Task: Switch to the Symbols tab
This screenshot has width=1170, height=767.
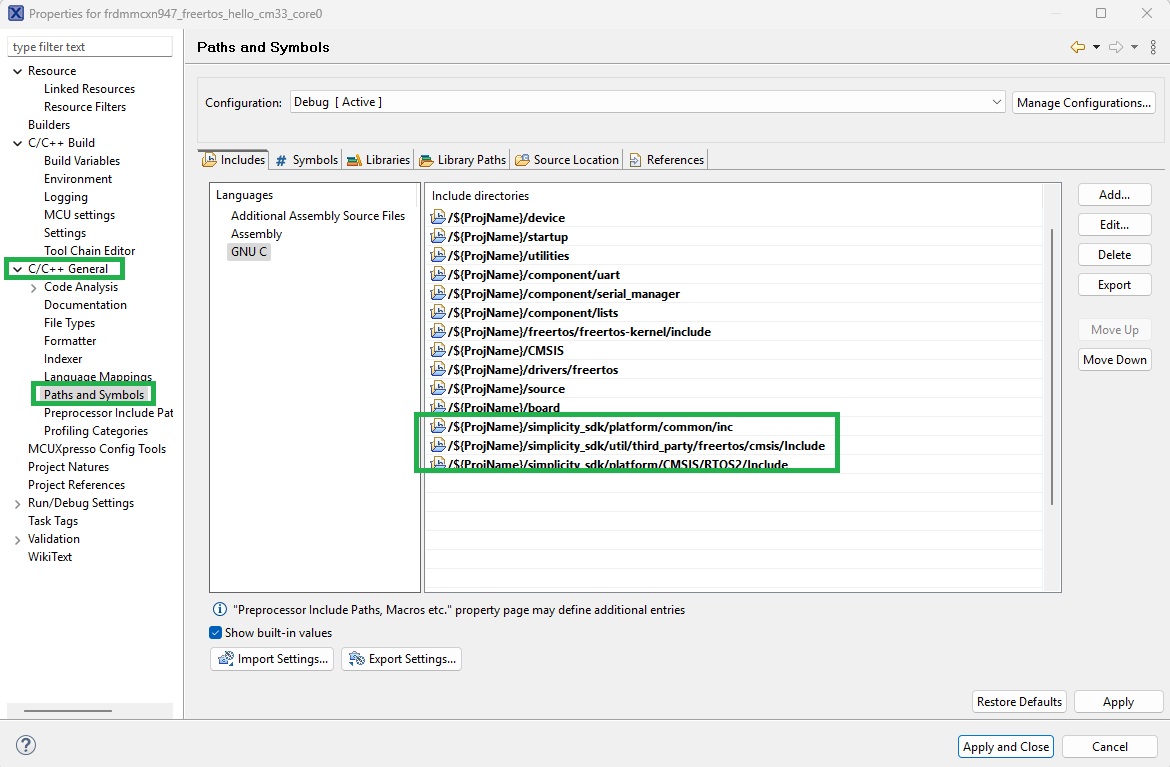Action: (306, 159)
